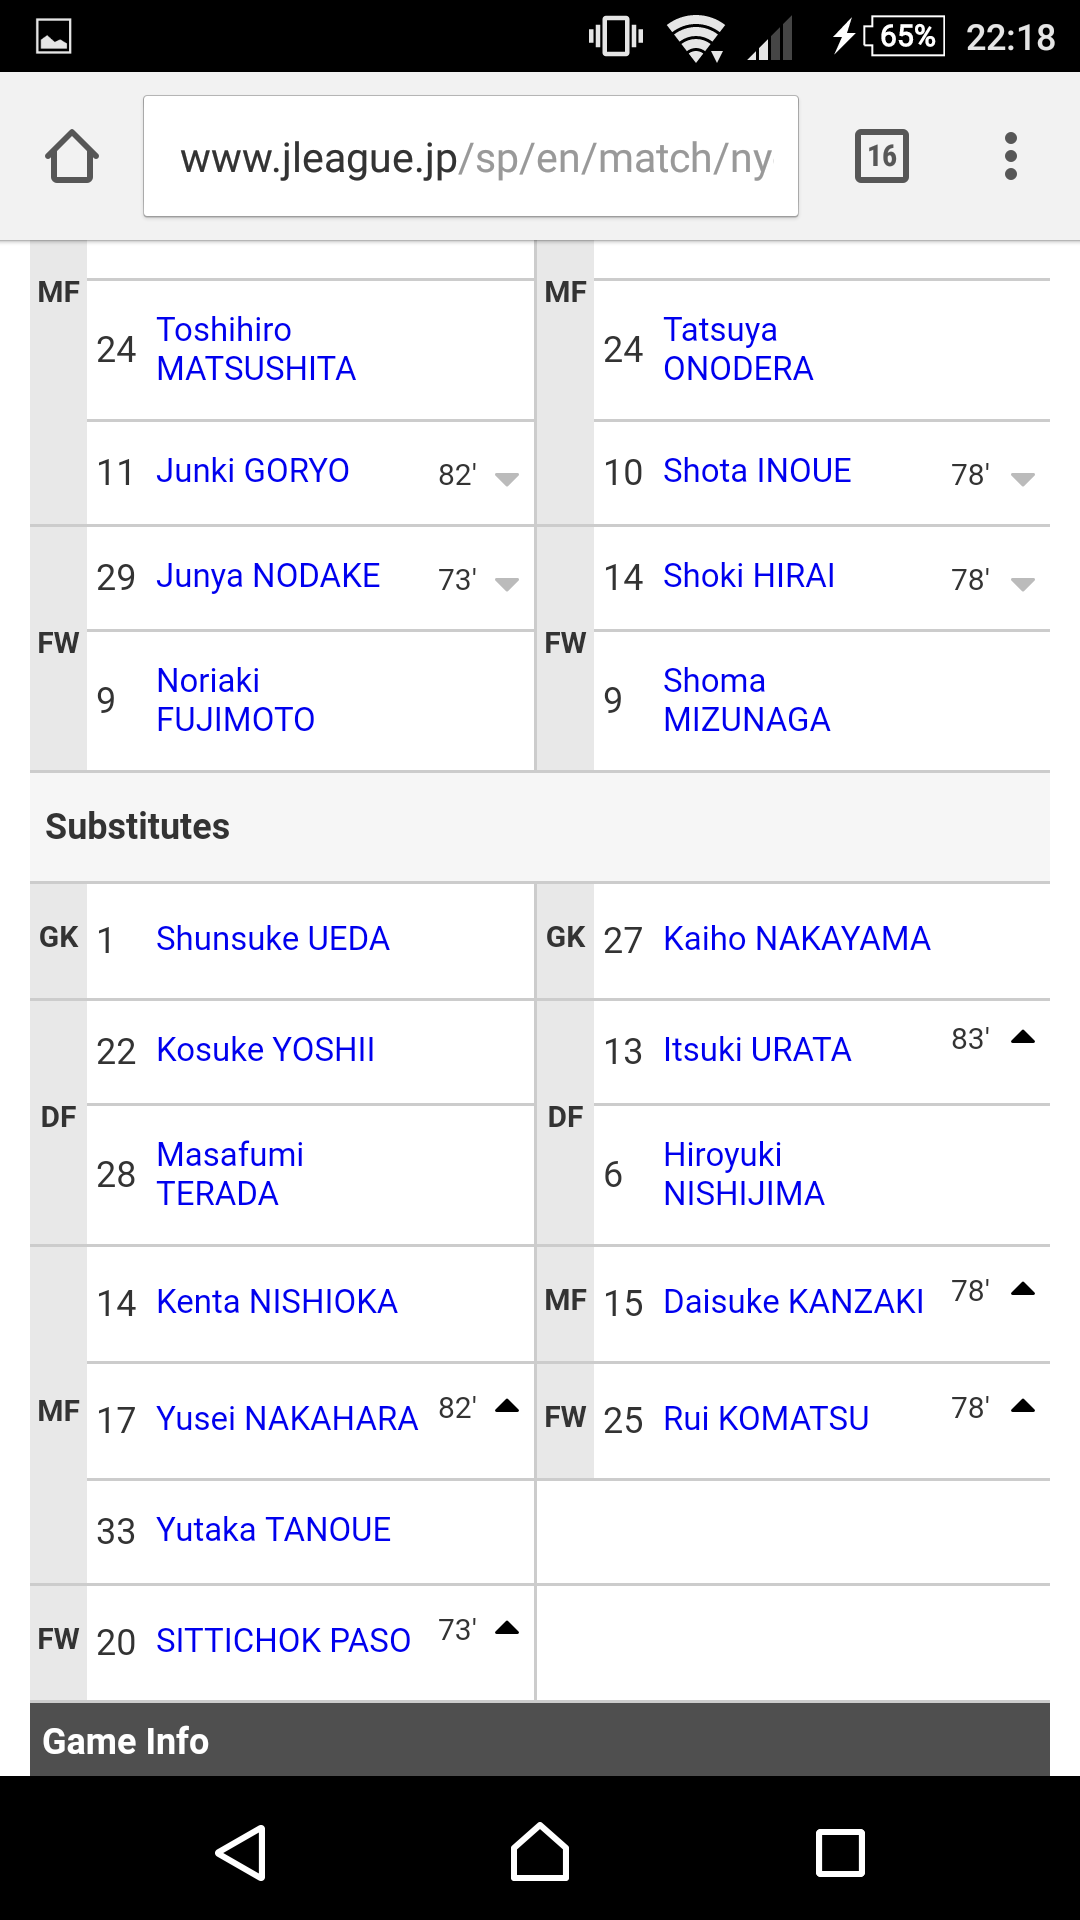Open Shunsuke UEDA player link
1080x1920 pixels.
pos(273,939)
